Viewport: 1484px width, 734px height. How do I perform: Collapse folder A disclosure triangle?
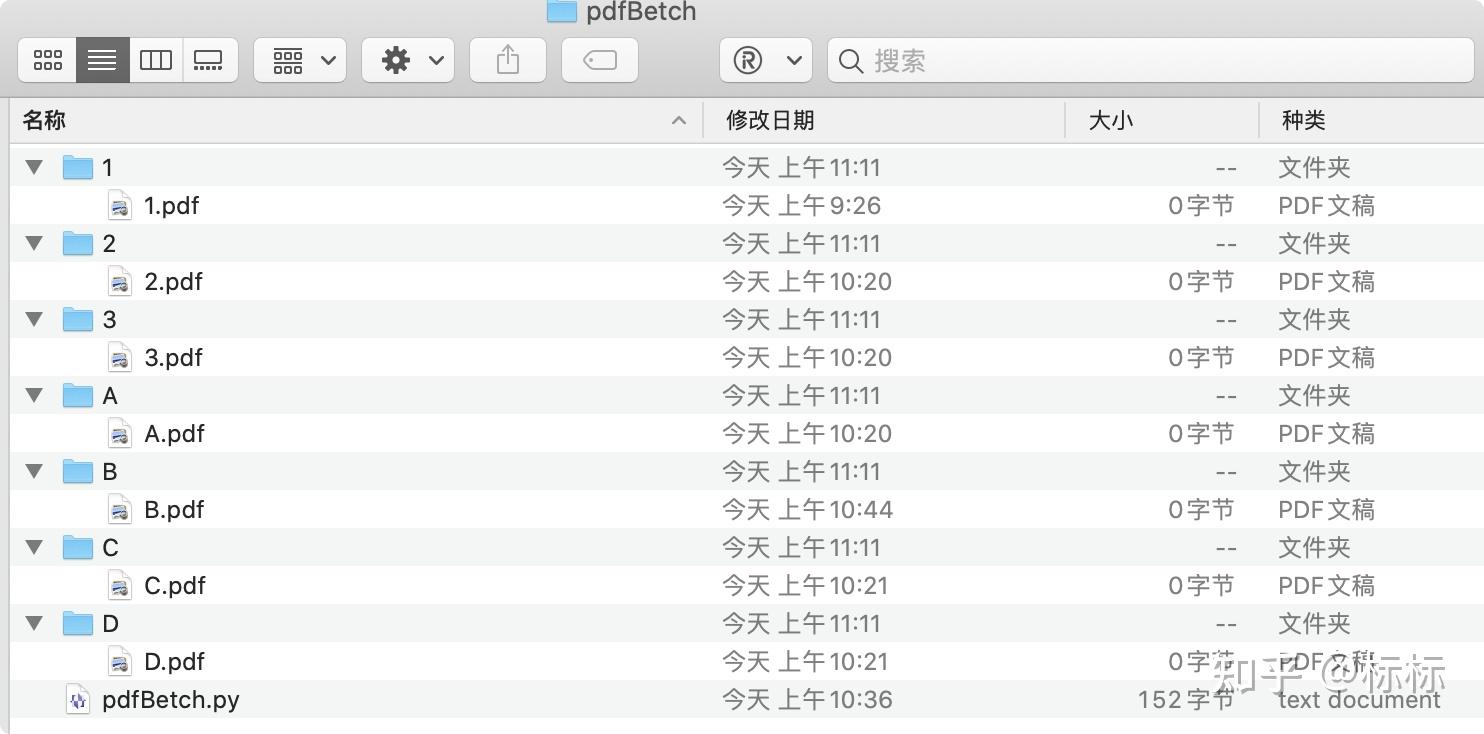[35, 395]
